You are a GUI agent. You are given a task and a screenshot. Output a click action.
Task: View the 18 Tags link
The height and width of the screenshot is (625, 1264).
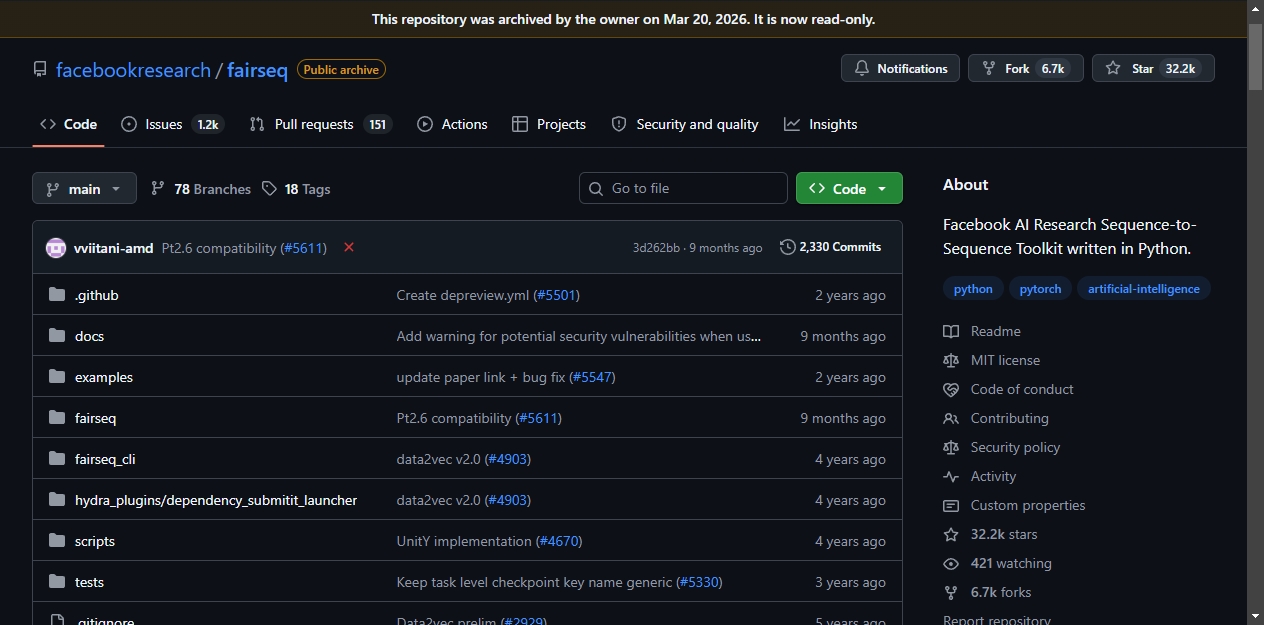tap(296, 188)
